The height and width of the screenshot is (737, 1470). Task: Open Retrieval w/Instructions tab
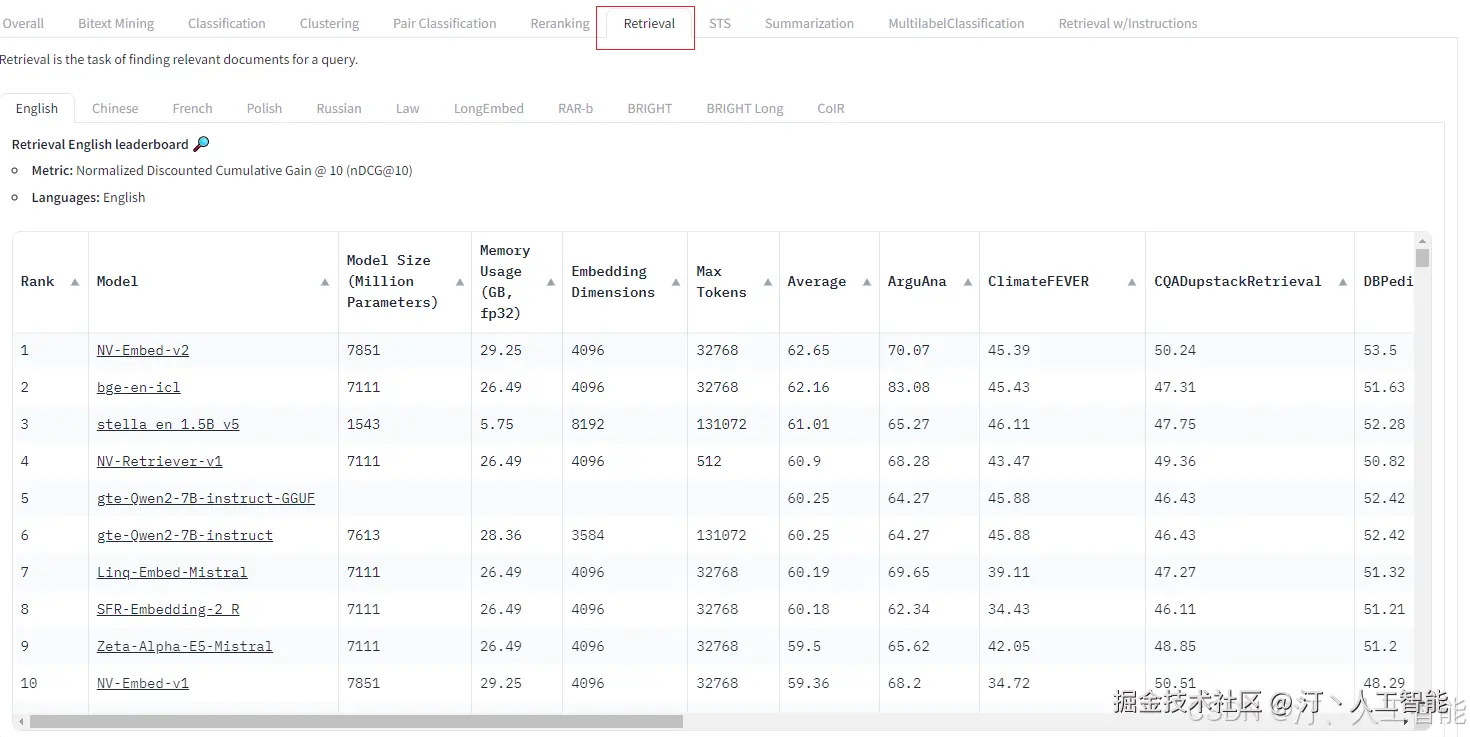[1128, 23]
